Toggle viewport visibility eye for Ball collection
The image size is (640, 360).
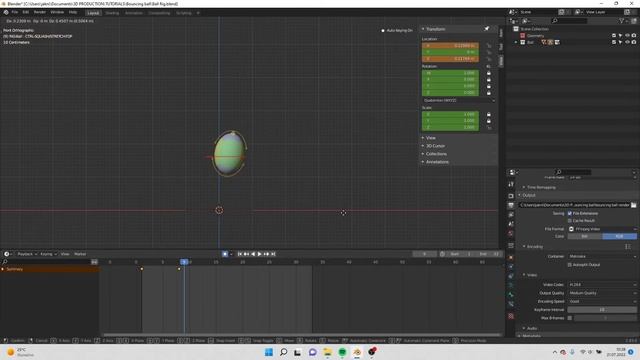pyautogui.click(x=627, y=42)
